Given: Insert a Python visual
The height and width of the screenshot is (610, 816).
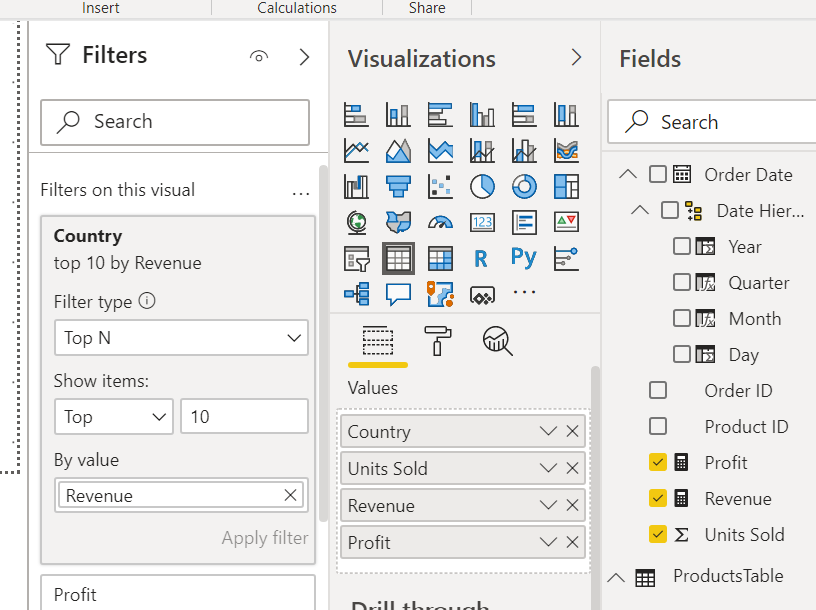Looking at the screenshot, I should [x=524, y=258].
